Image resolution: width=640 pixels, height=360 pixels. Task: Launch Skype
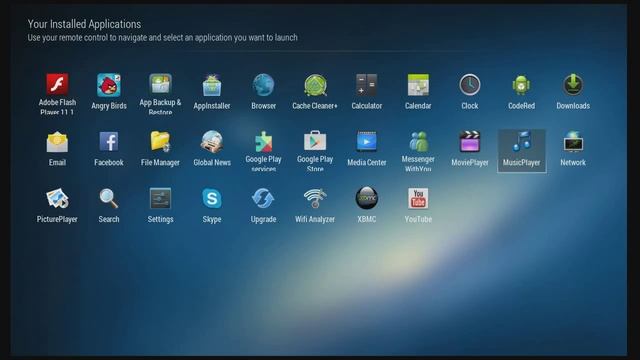(212, 206)
